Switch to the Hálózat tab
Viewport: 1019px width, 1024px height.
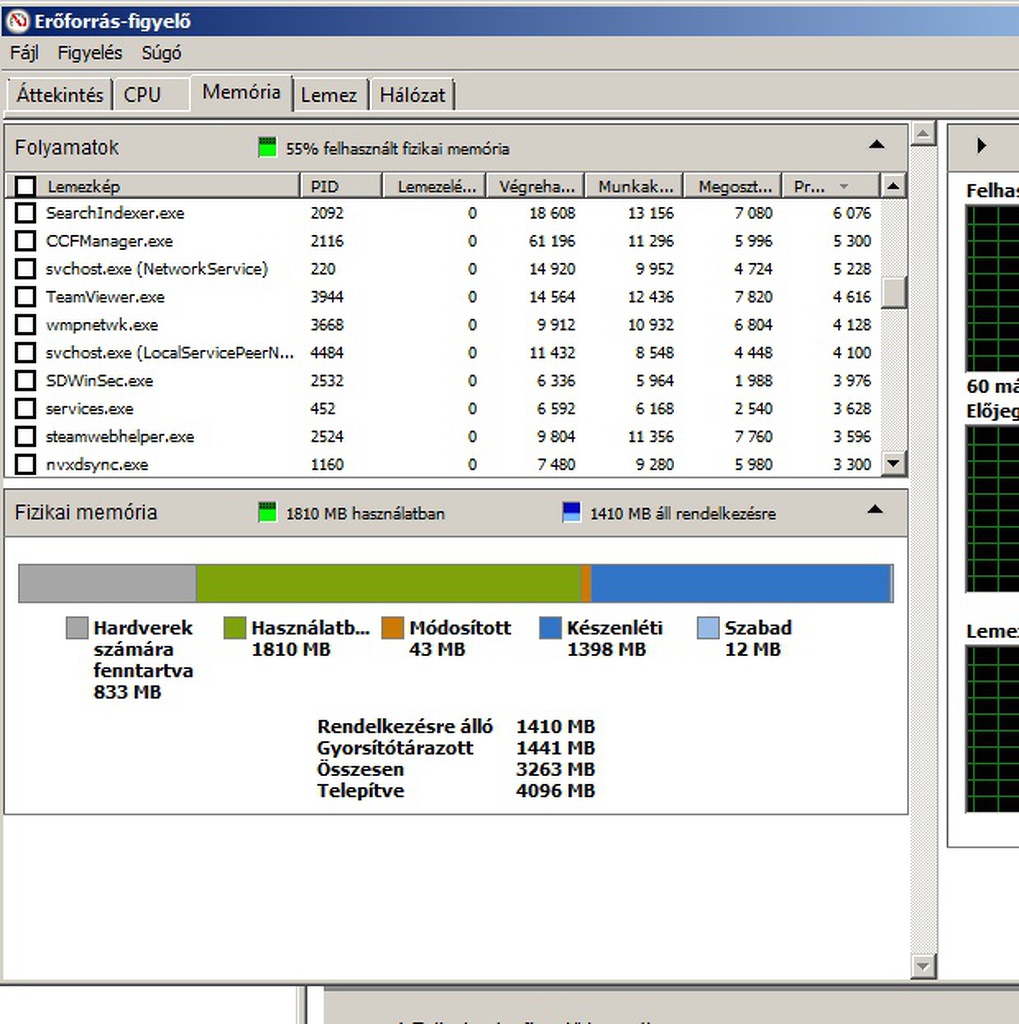tap(412, 95)
